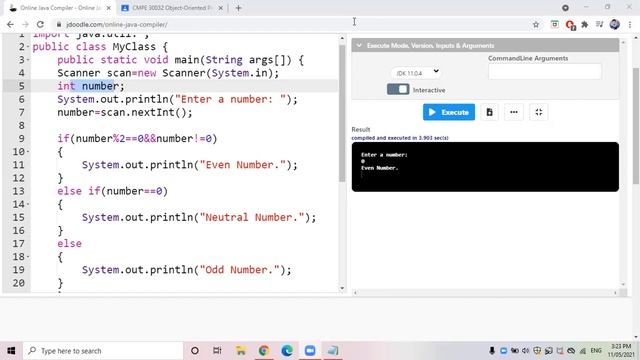Click the jdoodle.com address bar URL
The width and height of the screenshot is (640, 360).
point(117,24)
